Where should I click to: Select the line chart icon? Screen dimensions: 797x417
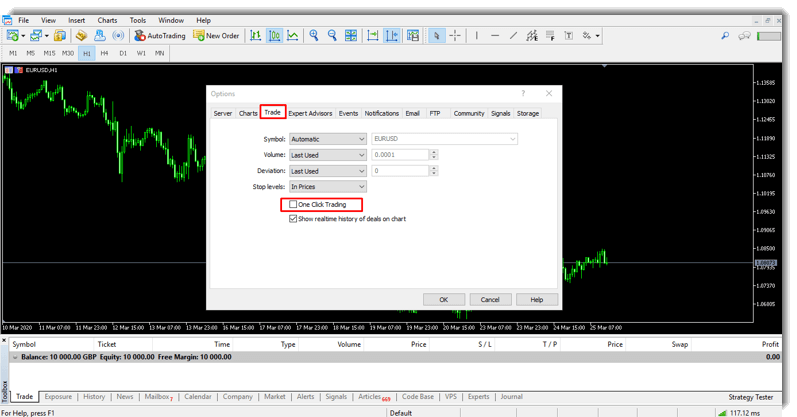[292, 36]
